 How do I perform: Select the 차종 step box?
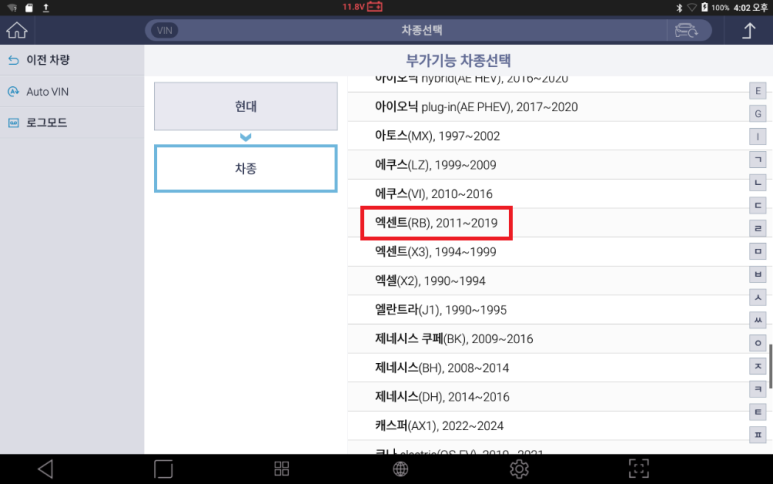[246, 169]
